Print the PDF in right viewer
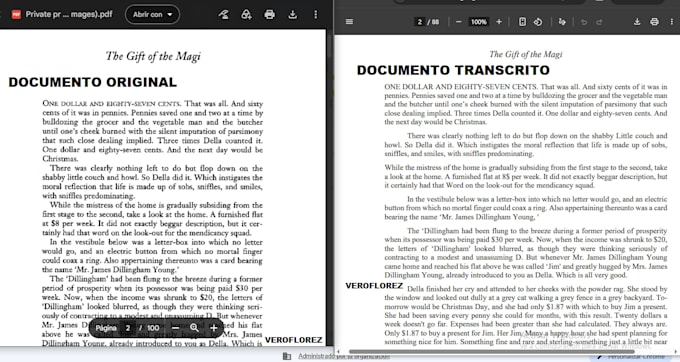Screen dimensions: 680x362 click(x=654, y=22)
